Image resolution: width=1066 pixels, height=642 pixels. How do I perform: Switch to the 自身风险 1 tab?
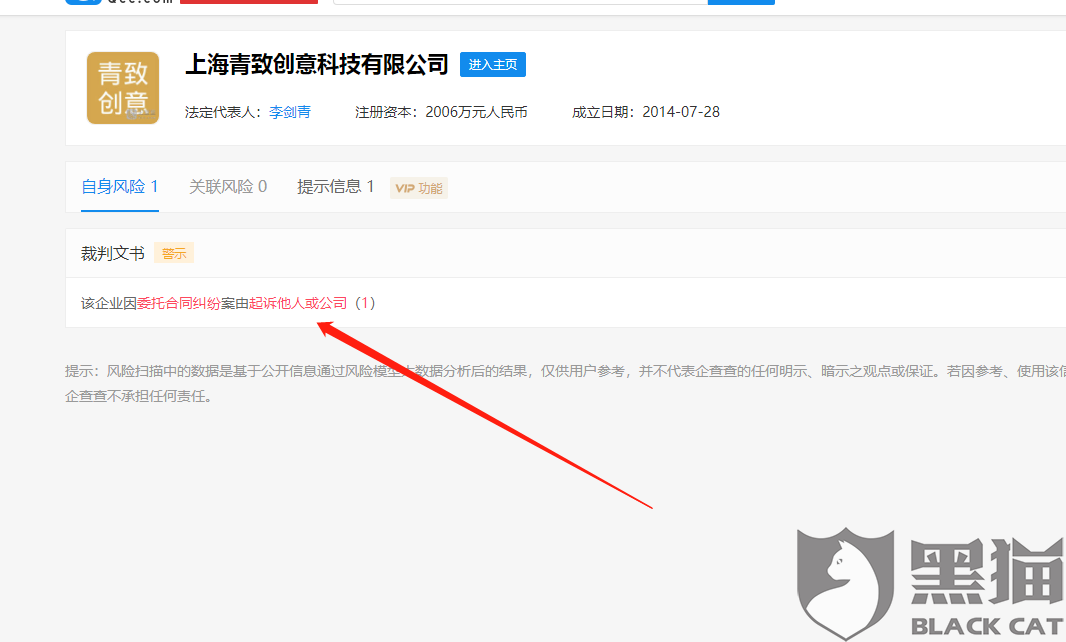pos(120,186)
